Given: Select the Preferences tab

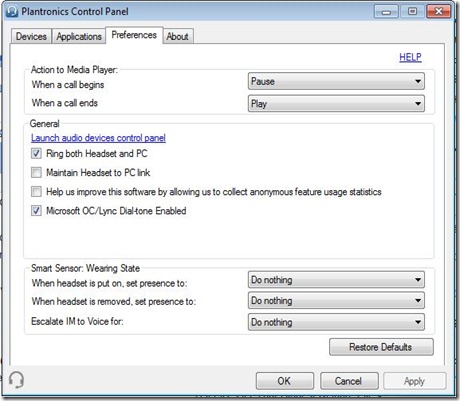Looking at the screenshot, I should coord(134,35).
